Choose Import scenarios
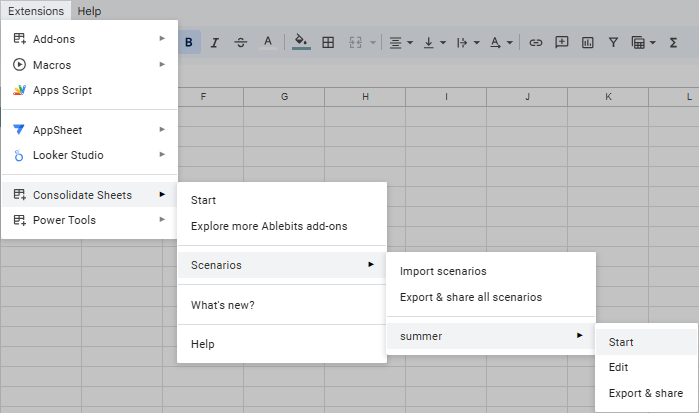This screenshot has width=699, height=413. [491, 271]
